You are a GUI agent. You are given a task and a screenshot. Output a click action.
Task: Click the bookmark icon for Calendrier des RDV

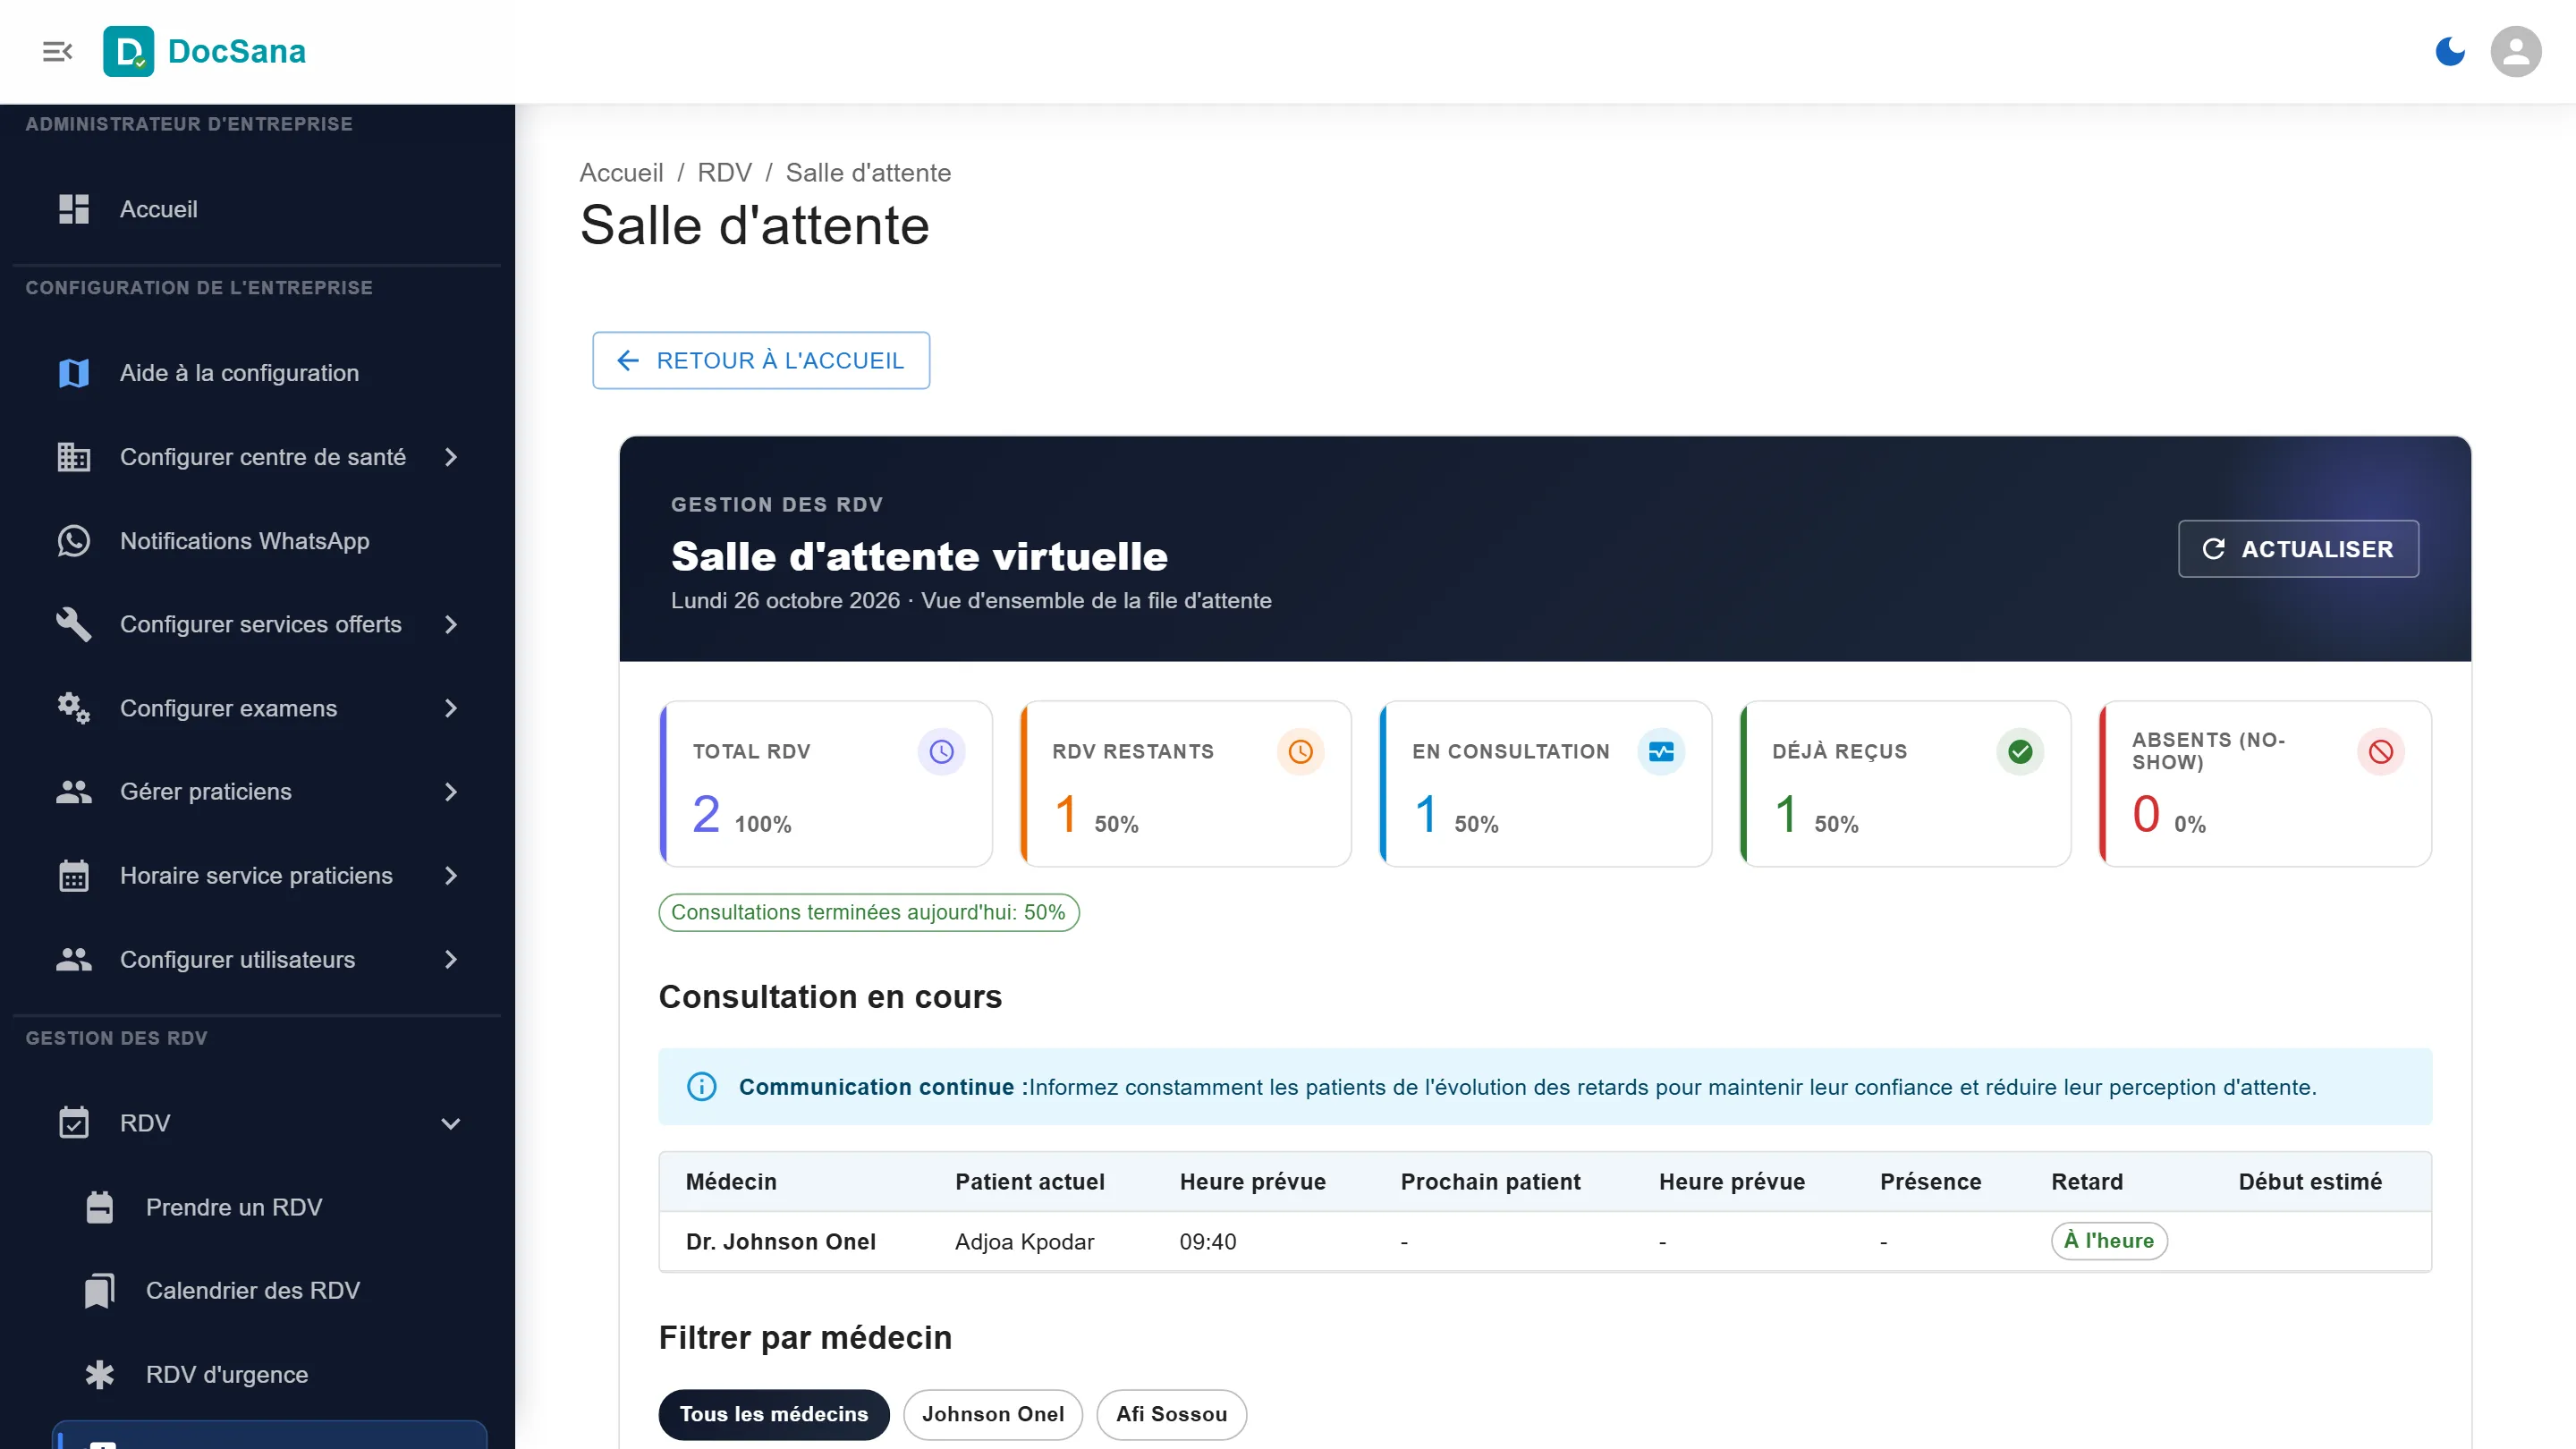click(100, 1291)
